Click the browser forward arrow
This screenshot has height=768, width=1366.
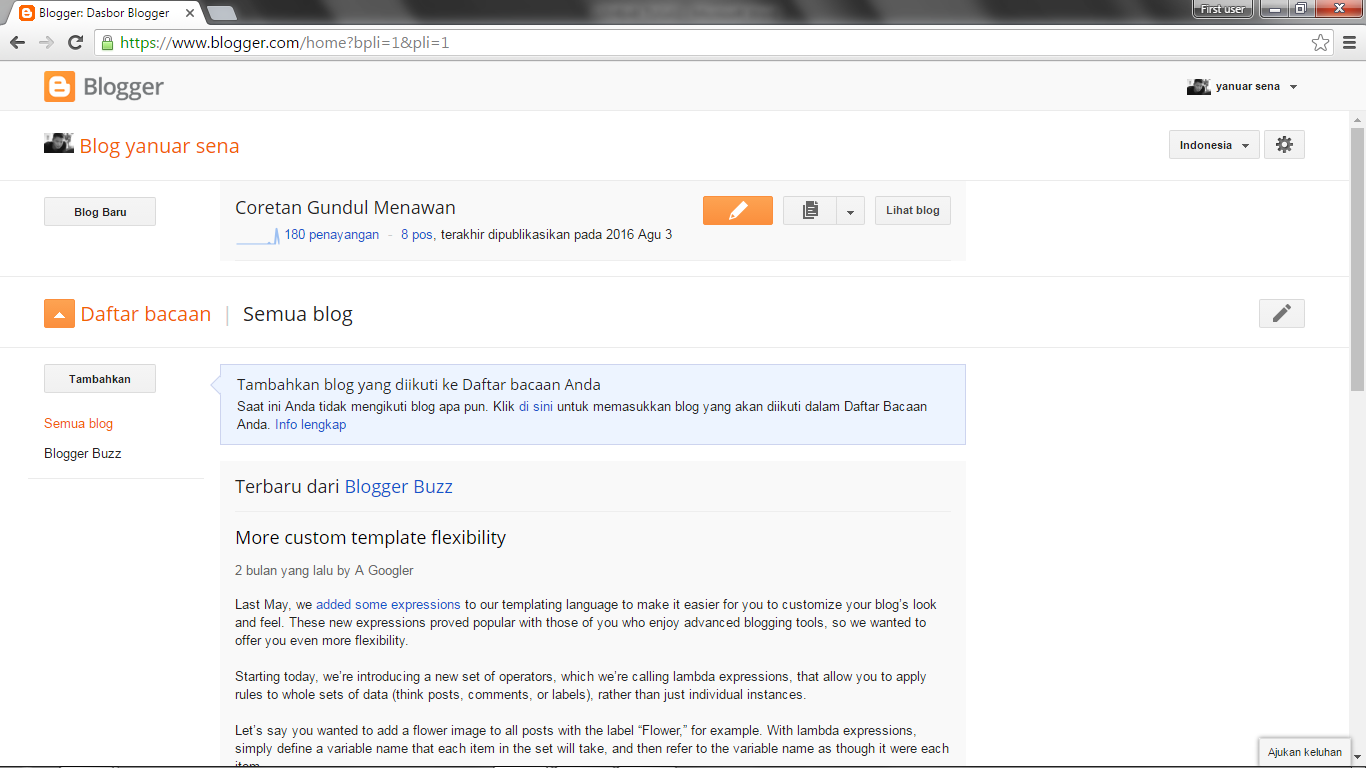tap(46, 42)
